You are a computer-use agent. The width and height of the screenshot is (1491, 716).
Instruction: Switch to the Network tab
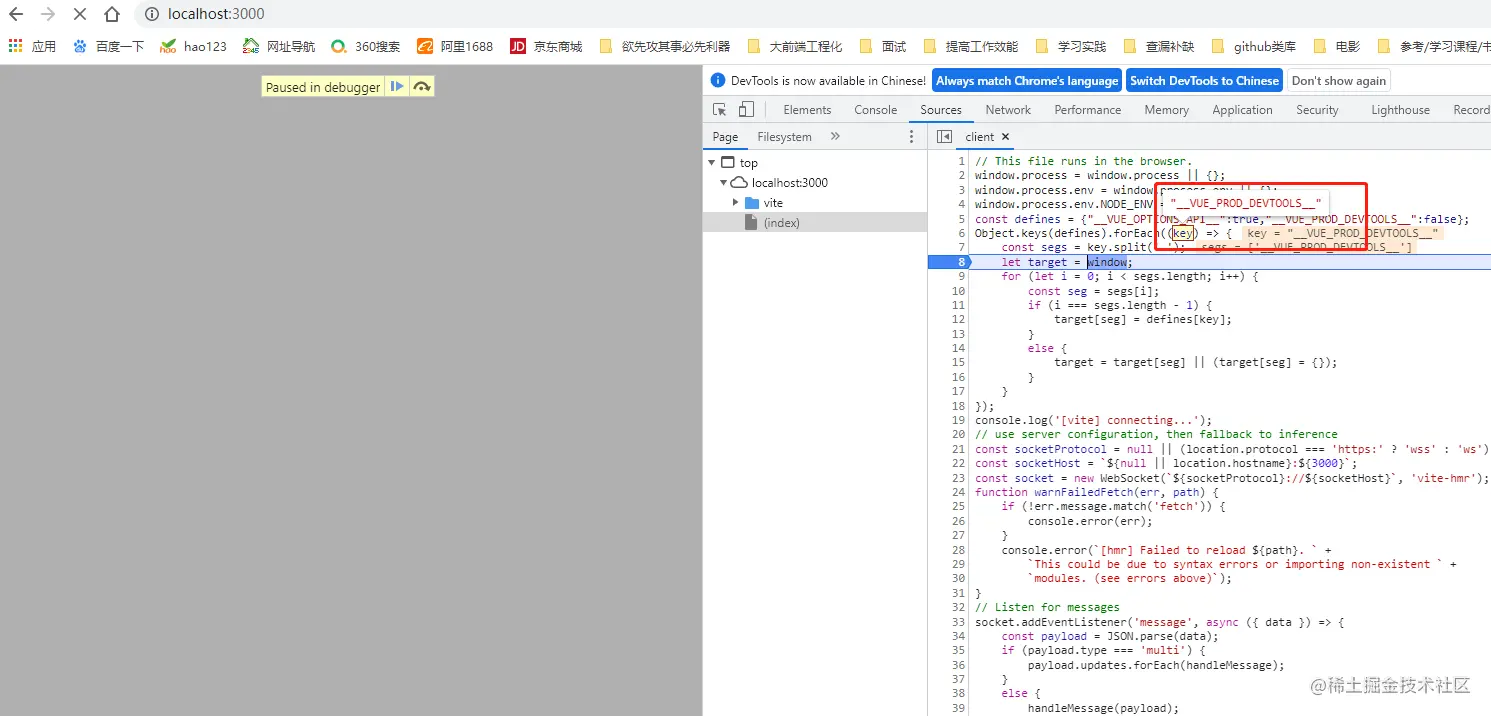tap(1007, 110)
